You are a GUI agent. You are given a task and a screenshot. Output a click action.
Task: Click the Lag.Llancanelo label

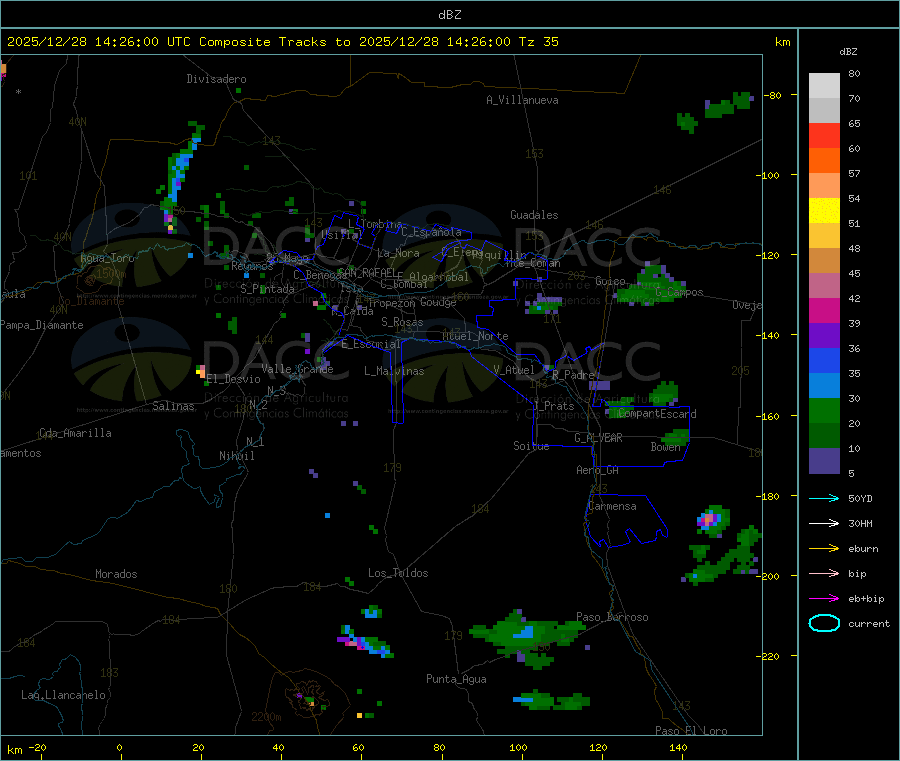pos(63,695)
